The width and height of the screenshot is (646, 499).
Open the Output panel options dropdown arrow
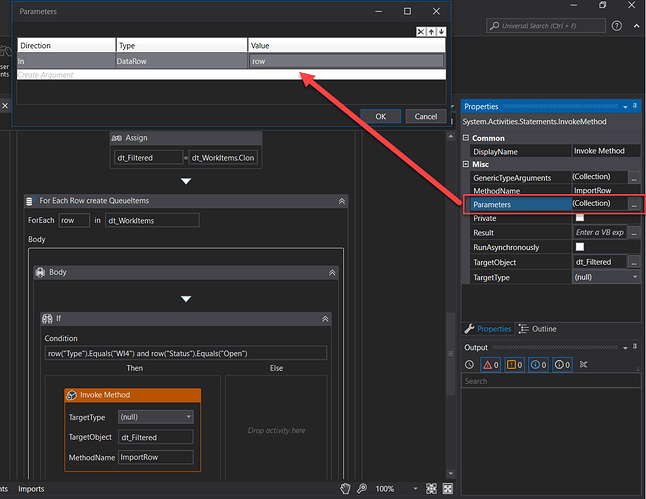(625, 348)
